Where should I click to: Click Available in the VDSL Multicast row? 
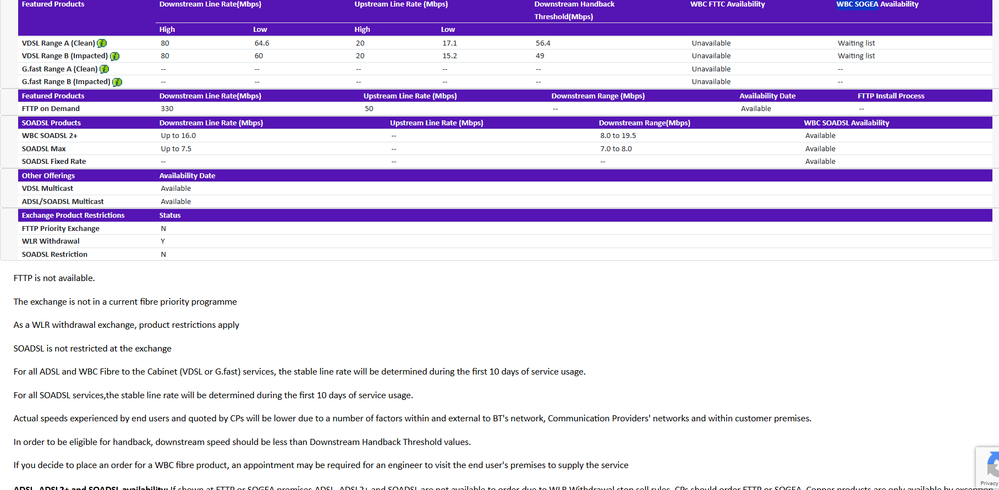click(x=176, y=189)
